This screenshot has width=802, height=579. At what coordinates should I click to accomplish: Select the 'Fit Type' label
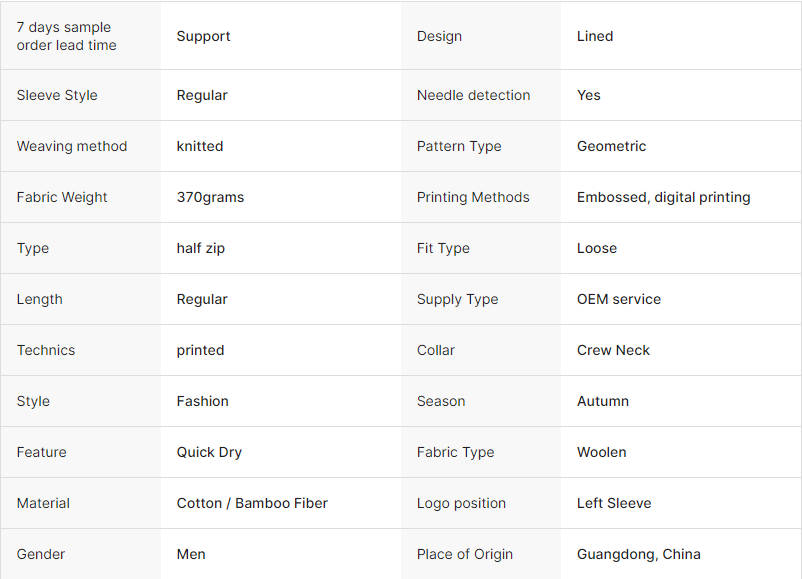[443, 248]
